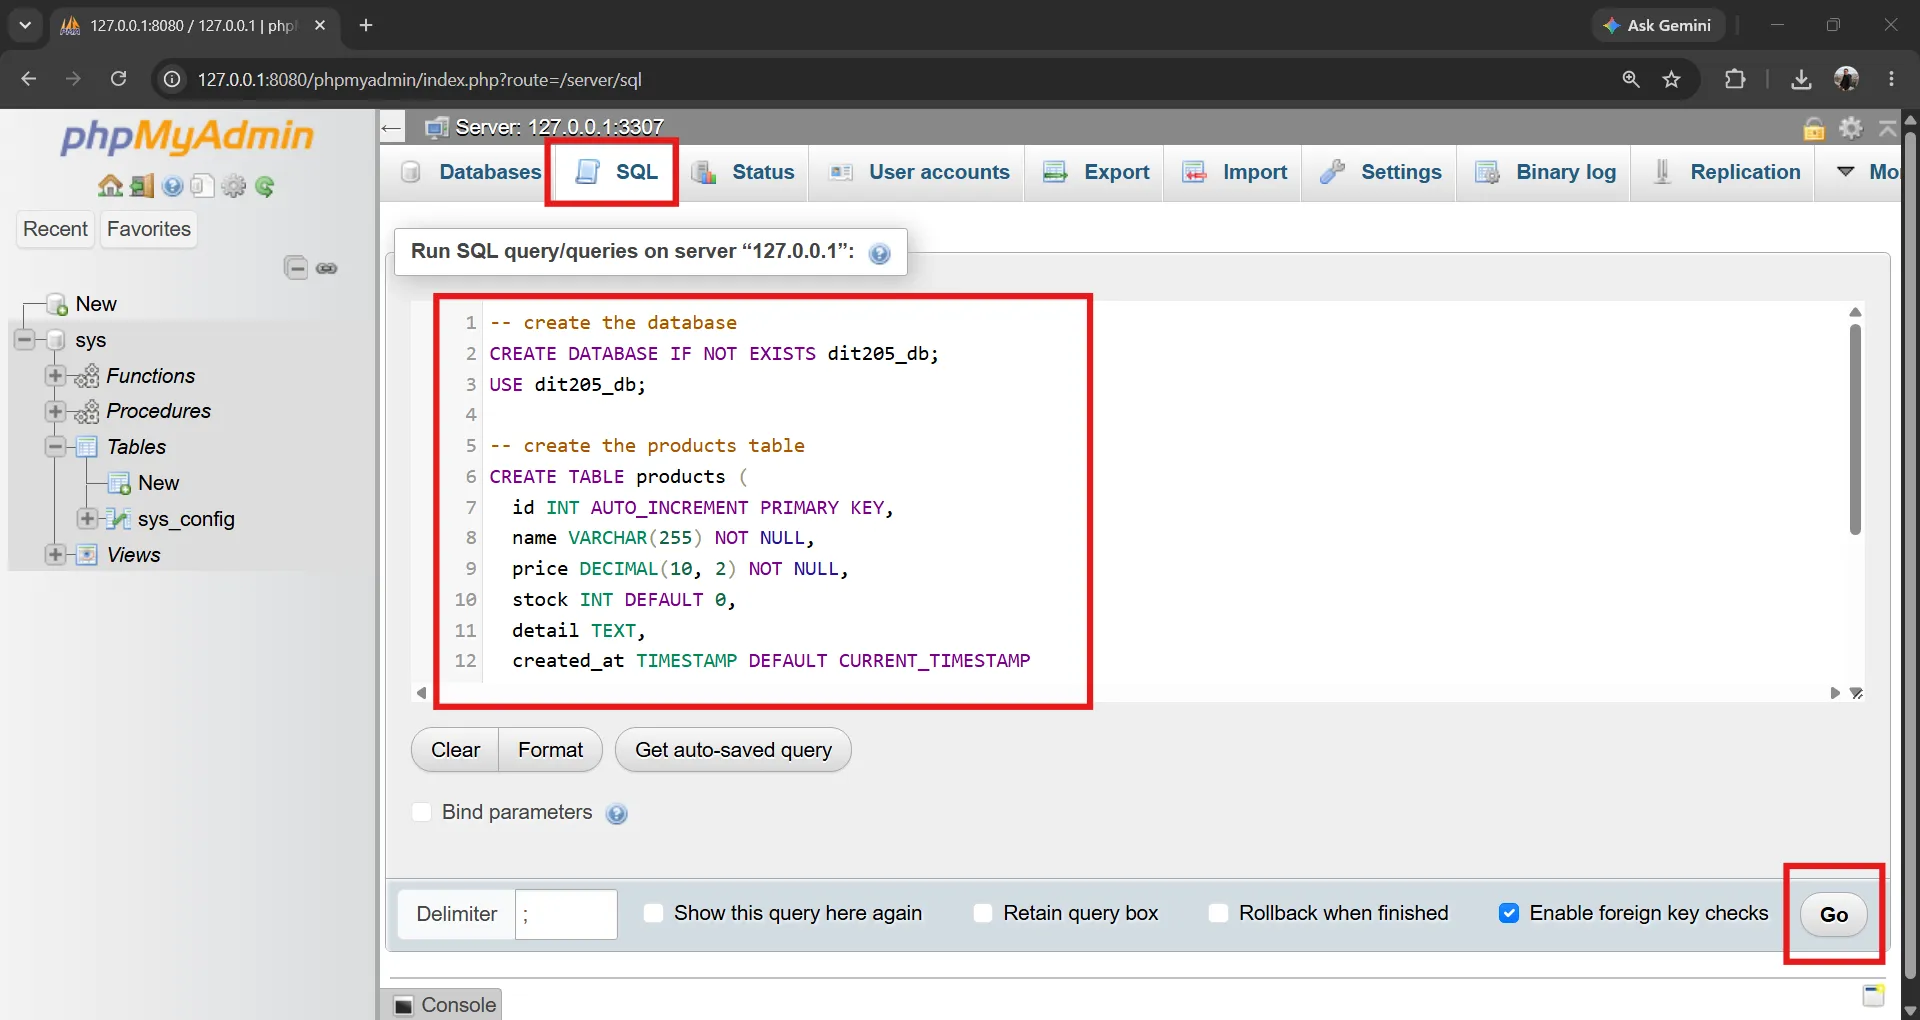1920x1020 pixels.
Task: Check Rollback when finished option
Action: point(1218,913)
